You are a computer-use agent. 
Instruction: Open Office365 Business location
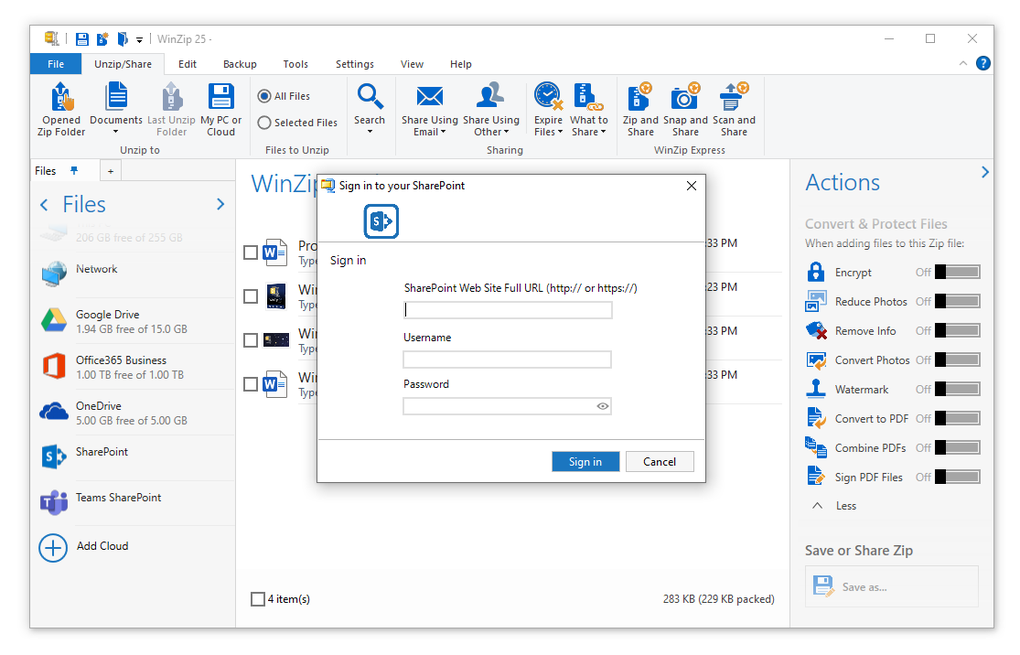click(135, 367)
